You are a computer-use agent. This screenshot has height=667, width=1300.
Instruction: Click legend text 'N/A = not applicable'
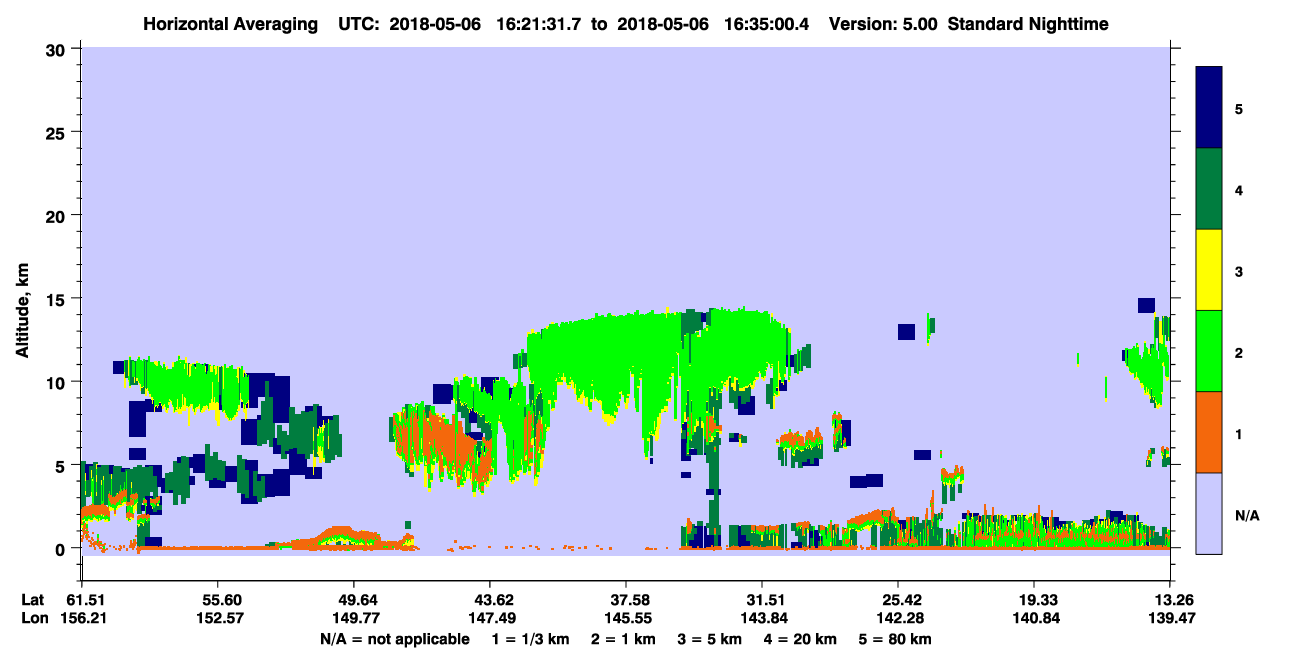tap(394, 639)
